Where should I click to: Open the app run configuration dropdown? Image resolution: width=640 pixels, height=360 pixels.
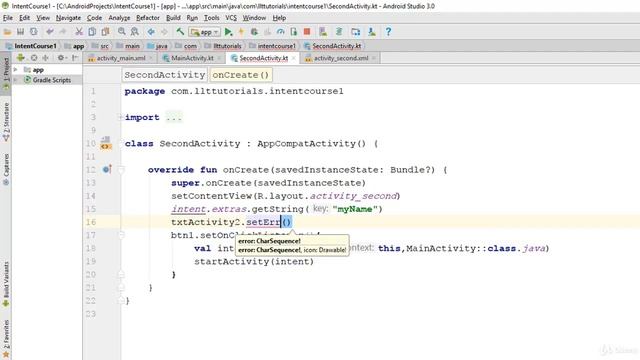pyautogui.click(x=204, y=32)
